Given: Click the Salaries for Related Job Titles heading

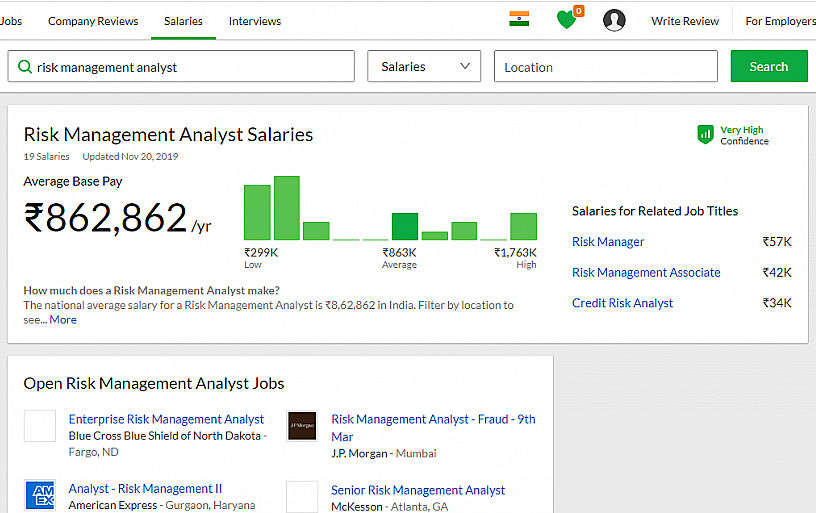Looking at the screenshot, I should [655, 211].
